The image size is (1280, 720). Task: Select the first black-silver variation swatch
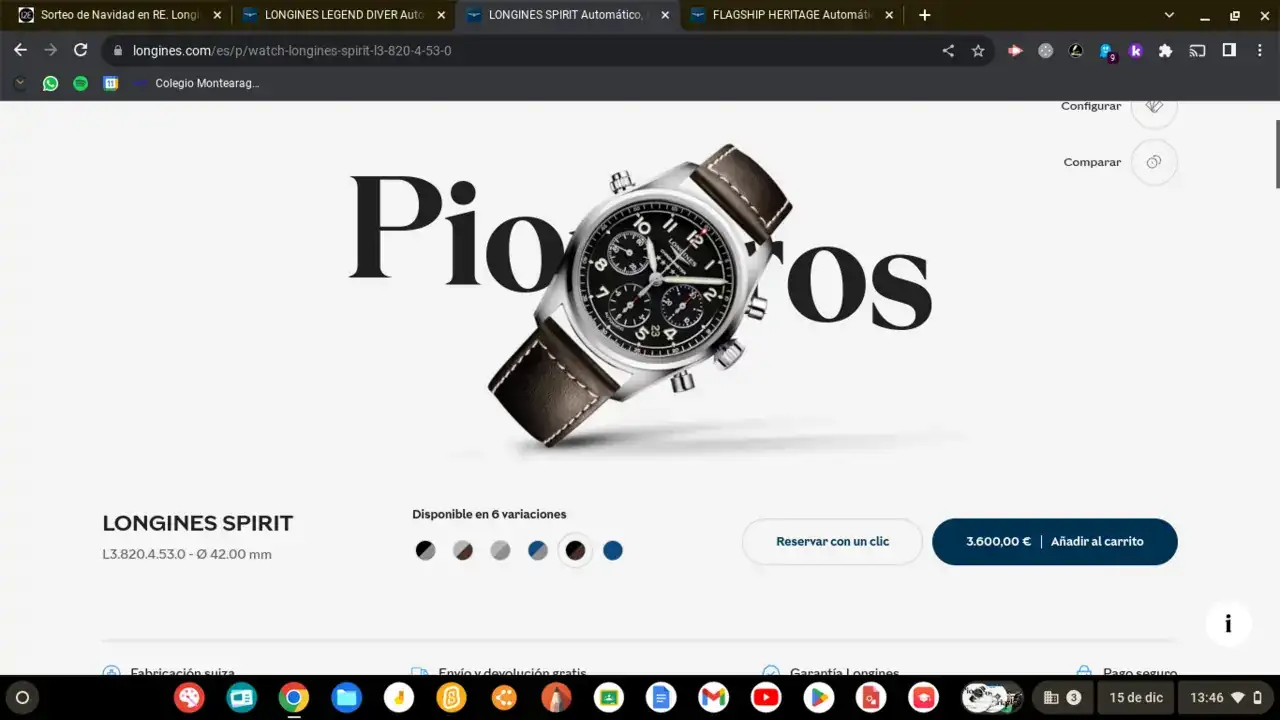[x=426, y=551]
